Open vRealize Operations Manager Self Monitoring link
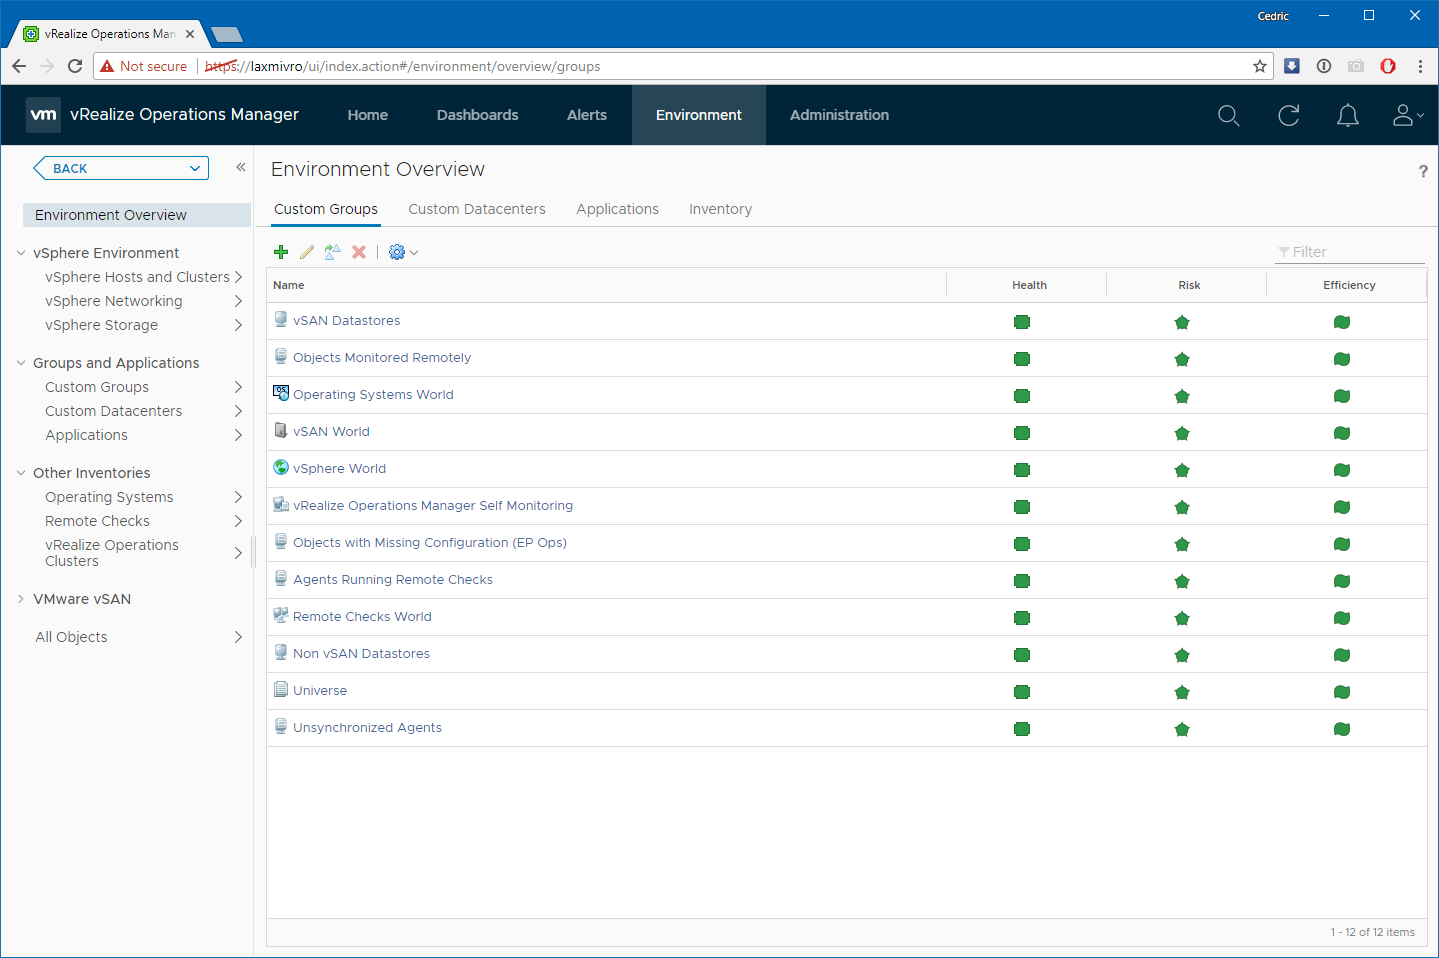Viewport: 1439px width, 958px height. (433, 506)
